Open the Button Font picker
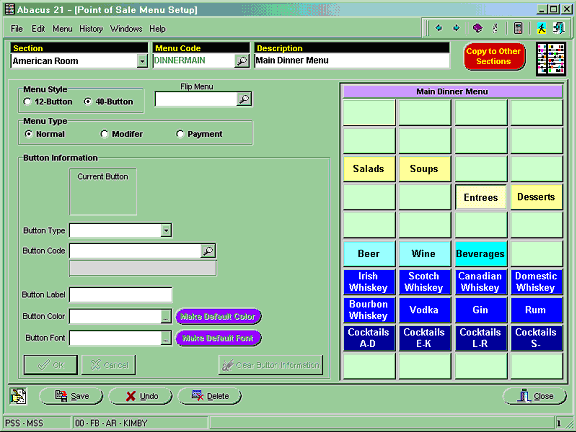576x432 pixels. (166, 338)
